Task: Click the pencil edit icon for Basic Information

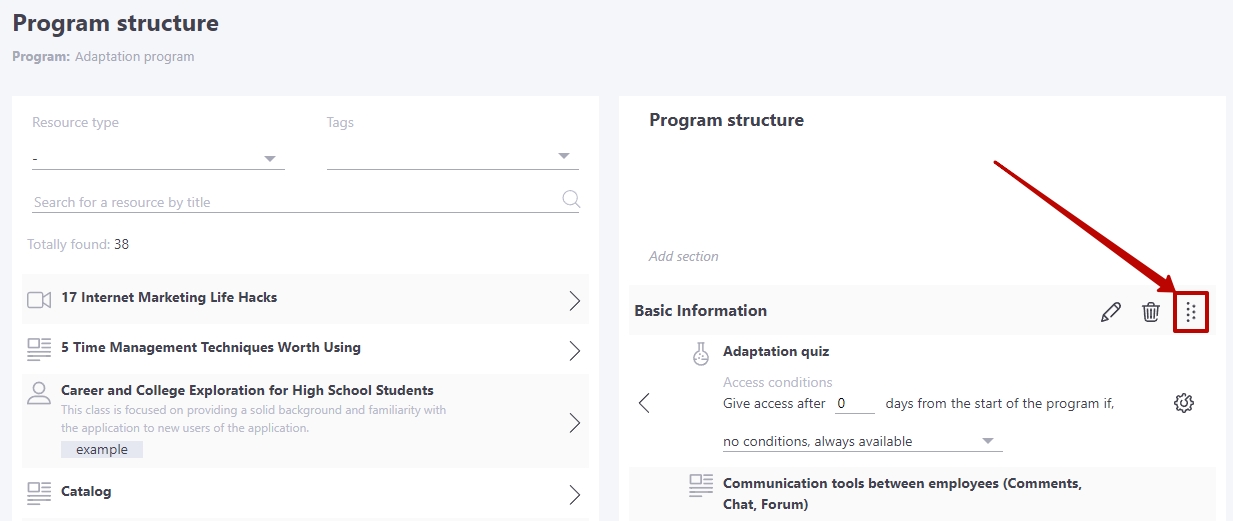Action: (1110, 312)
